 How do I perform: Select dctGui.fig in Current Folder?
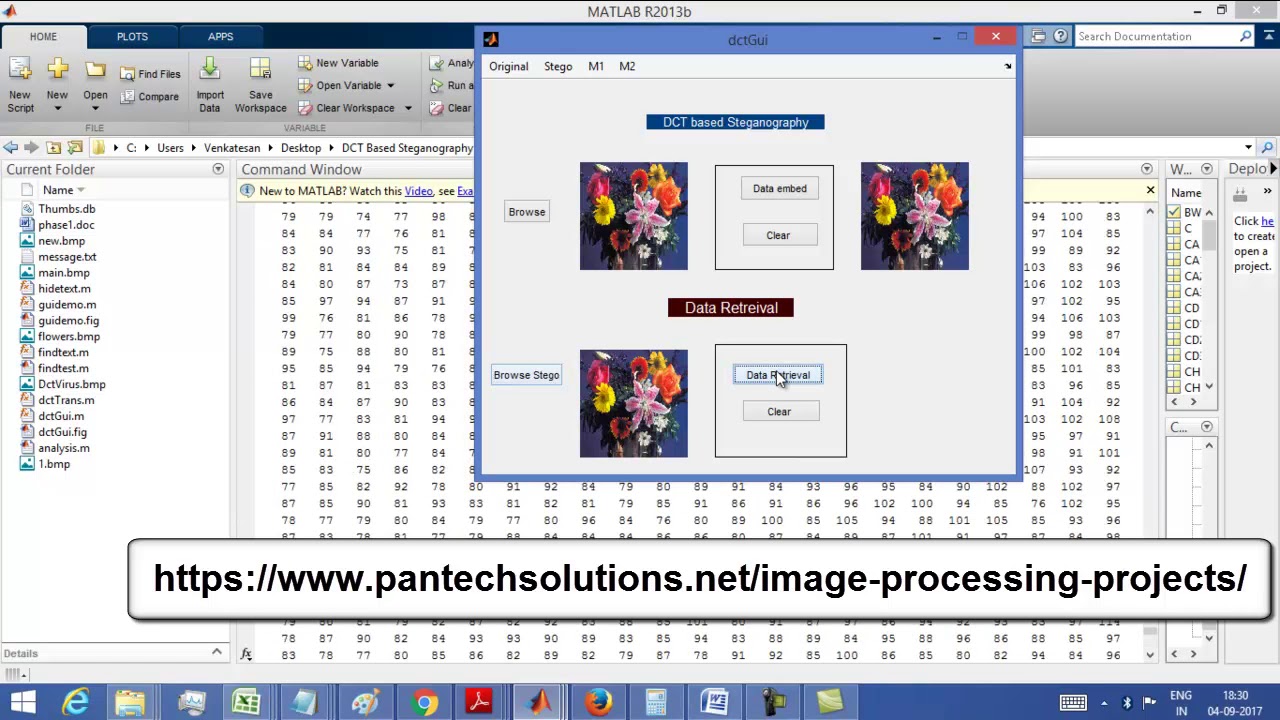(x=62, y=432)
